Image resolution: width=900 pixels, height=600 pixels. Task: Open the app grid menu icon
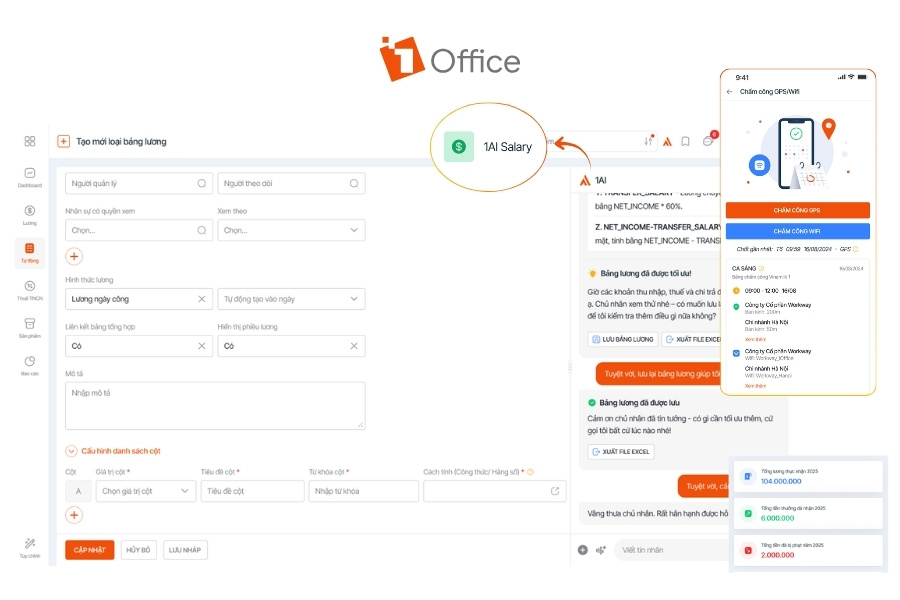coord(30,141)
